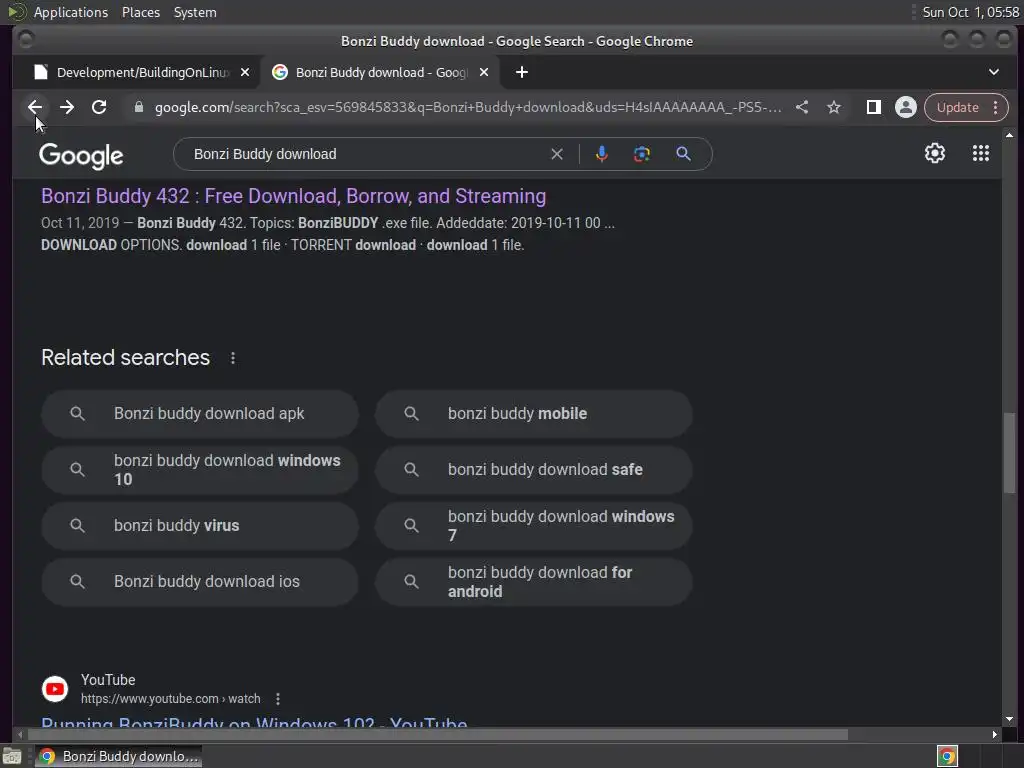
Task: Click the YouTube favicon in result
Action: click(x=55, y=689)
